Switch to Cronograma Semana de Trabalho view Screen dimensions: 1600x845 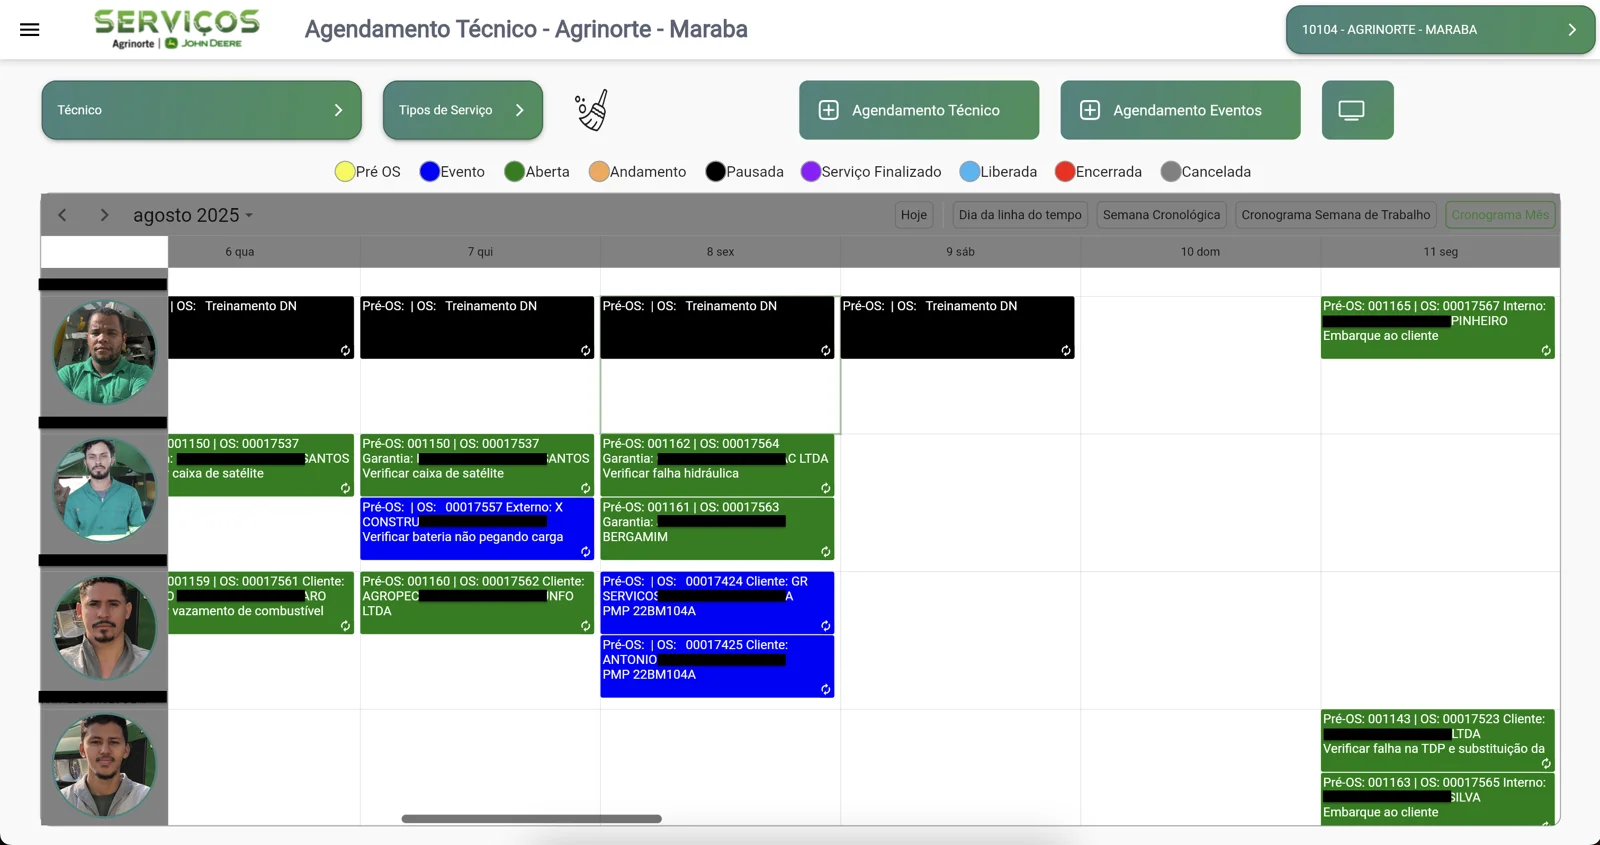pos(1336,215)
